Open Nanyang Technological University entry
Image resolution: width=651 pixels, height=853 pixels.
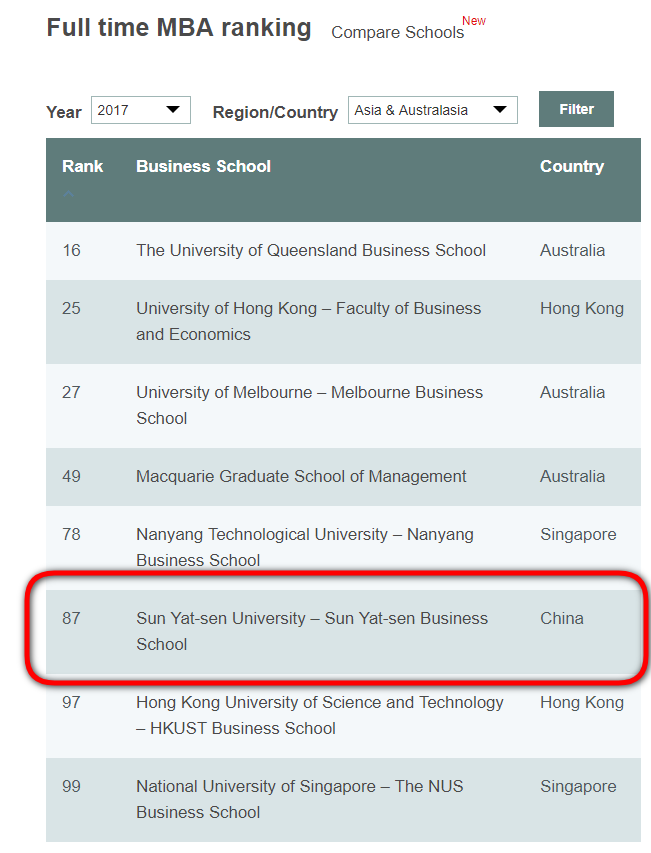coord(304,547)
